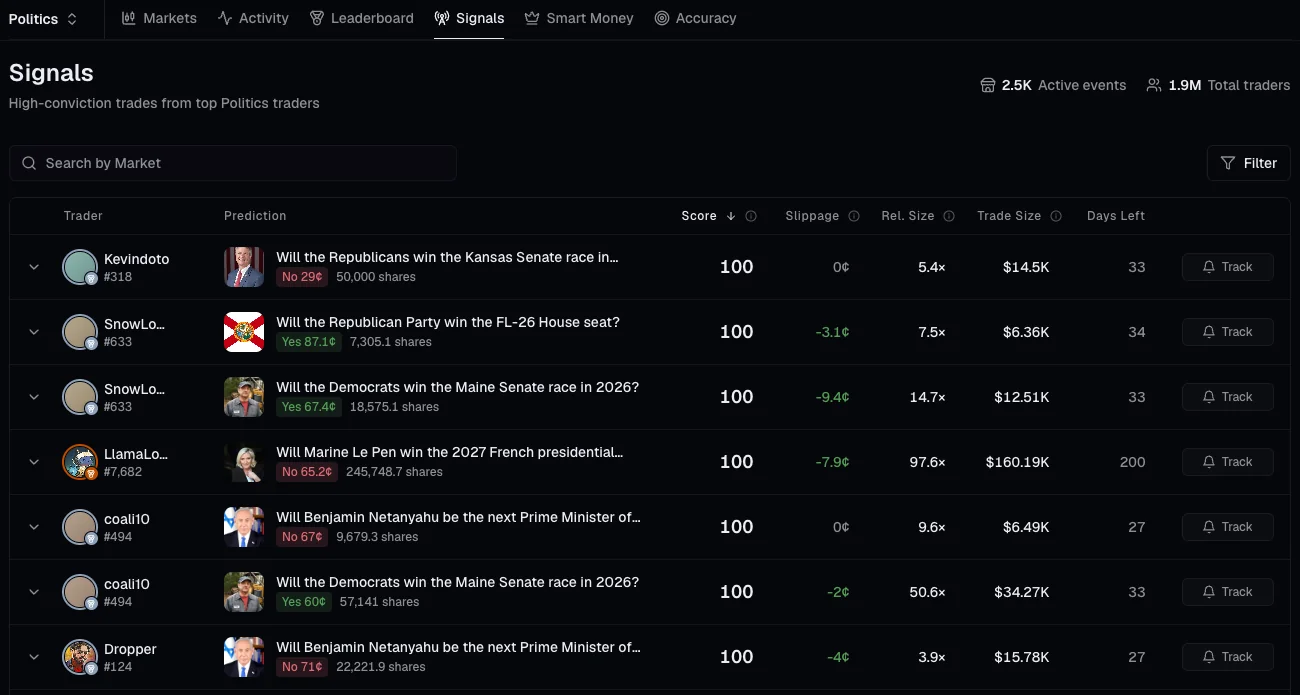Expand the SnowLo Maine Senate row
Image resolution: width=1300 pixels, height=695 pixels.
coord(34,397)
